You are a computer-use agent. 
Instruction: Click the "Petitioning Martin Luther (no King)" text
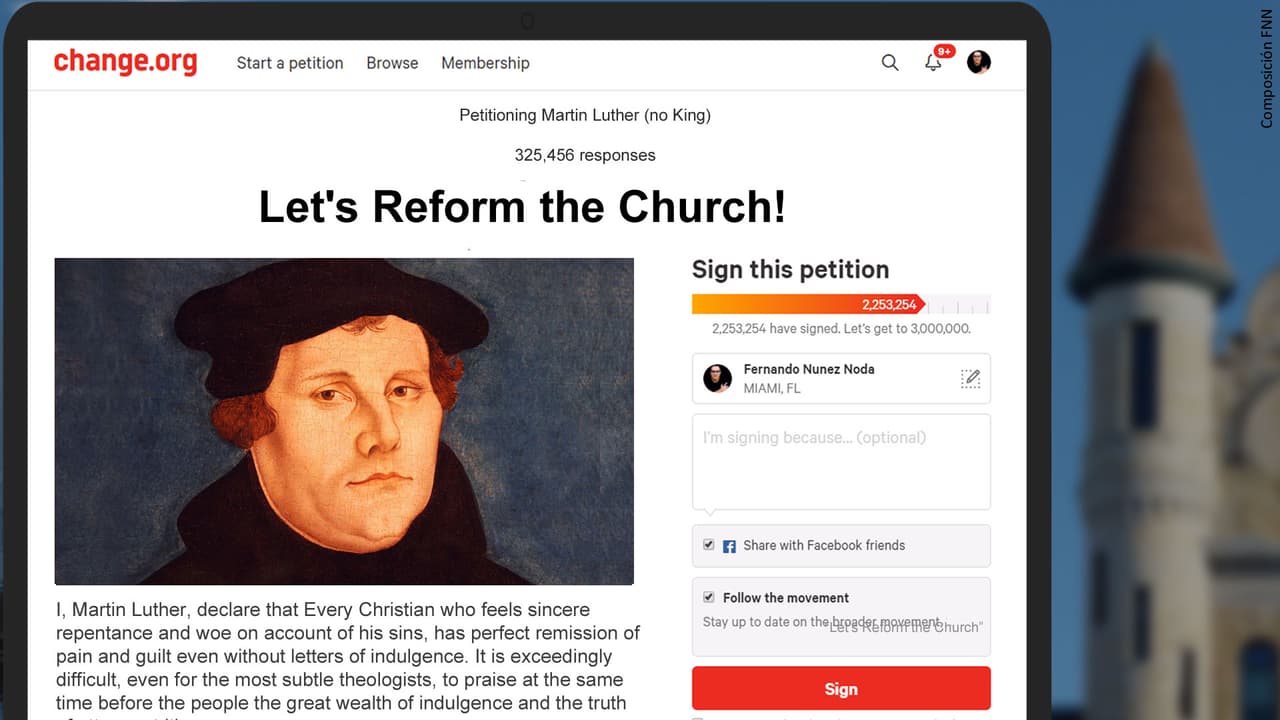[x=585, y=115]
